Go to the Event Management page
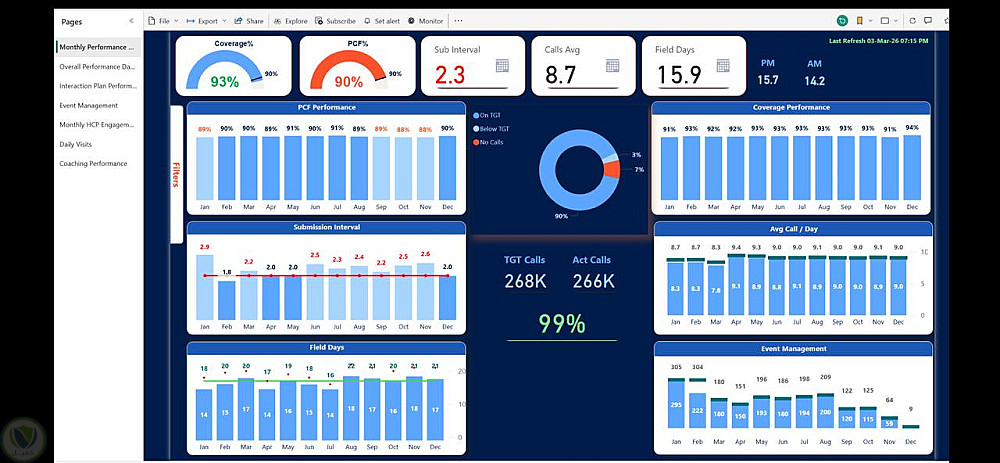The image size is (1000, 463). point(89,105)
